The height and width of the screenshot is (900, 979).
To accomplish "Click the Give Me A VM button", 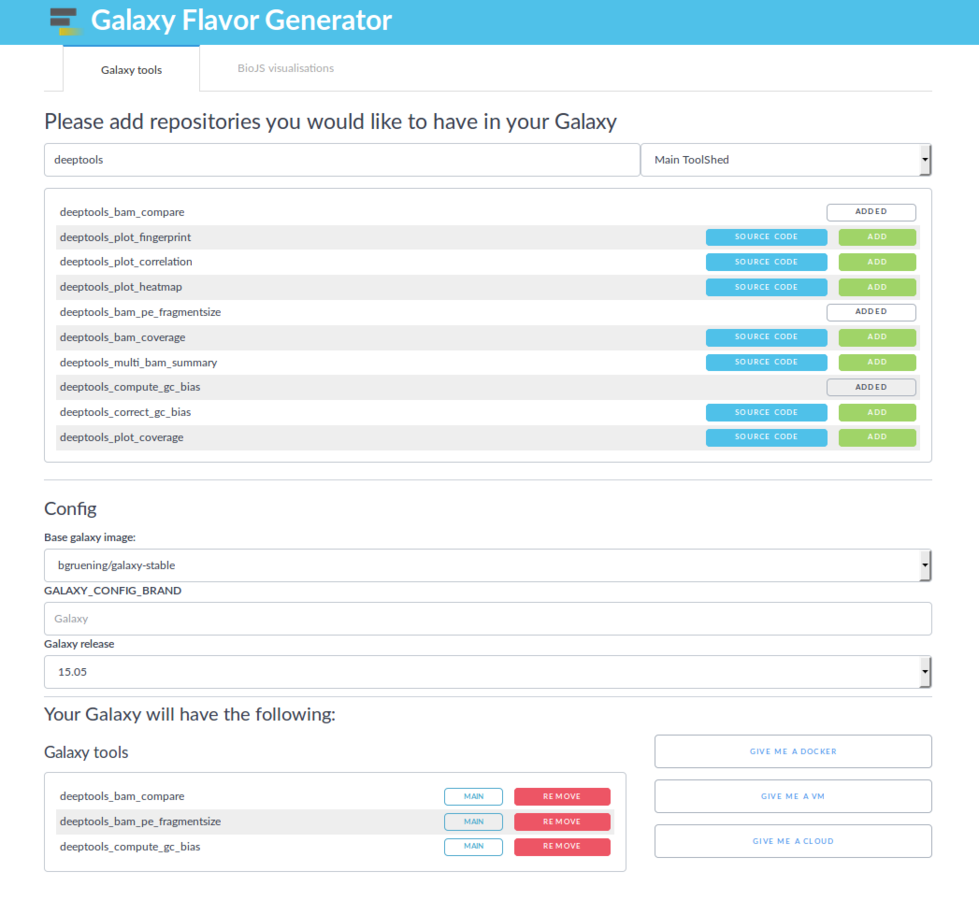I will click(x=793, y=796).
